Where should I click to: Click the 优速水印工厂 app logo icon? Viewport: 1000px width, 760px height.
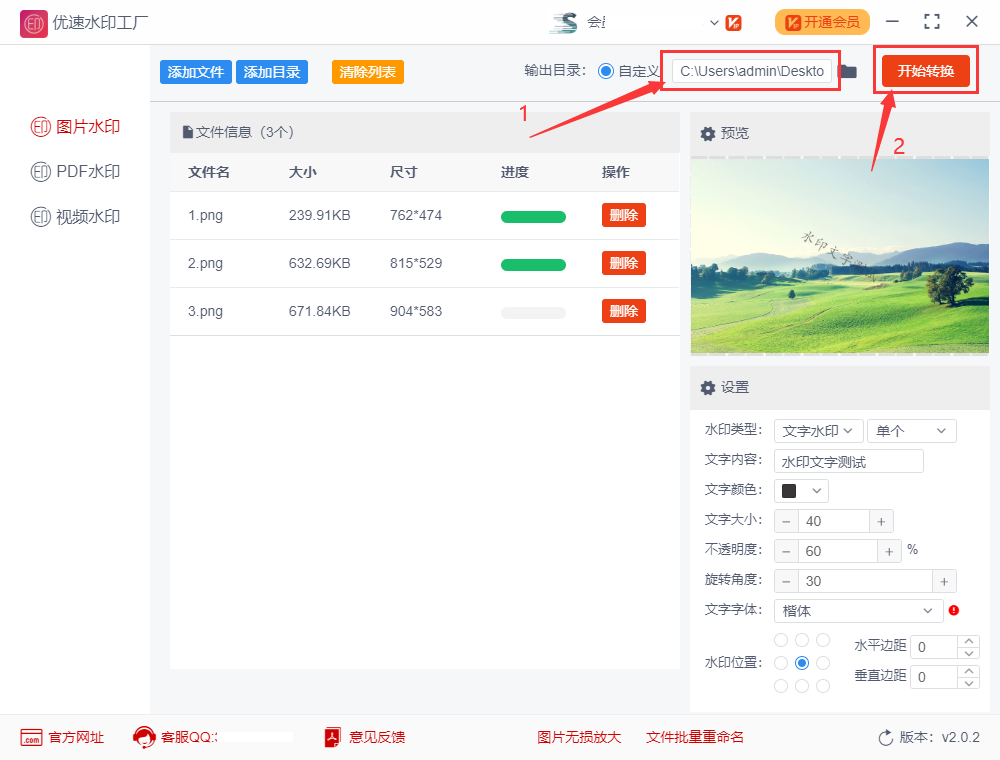(x=33, y=24)
